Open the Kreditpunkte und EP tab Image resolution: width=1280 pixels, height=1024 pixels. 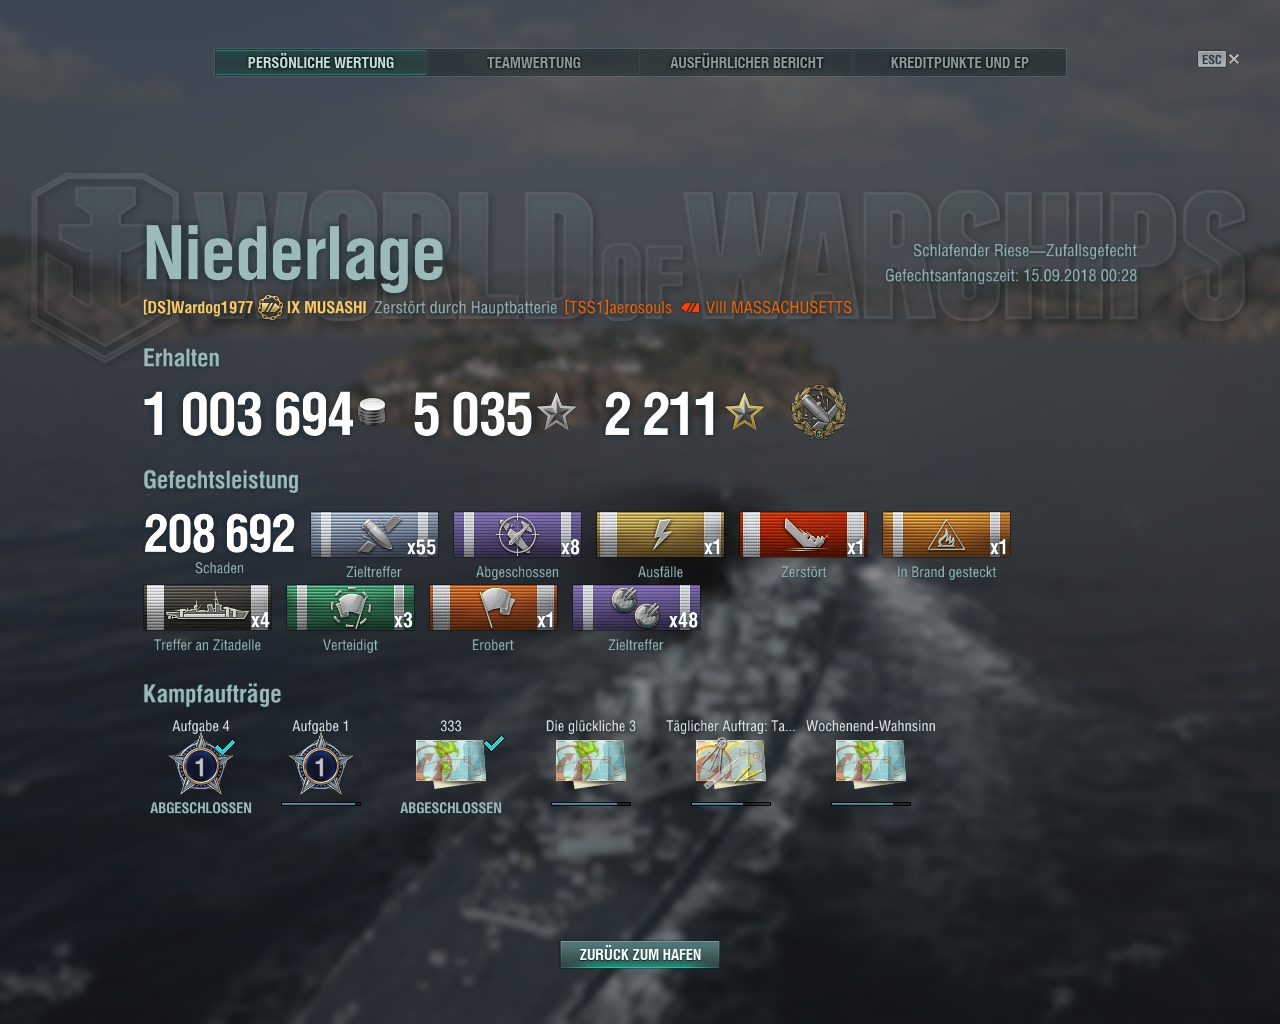point(960,62)
